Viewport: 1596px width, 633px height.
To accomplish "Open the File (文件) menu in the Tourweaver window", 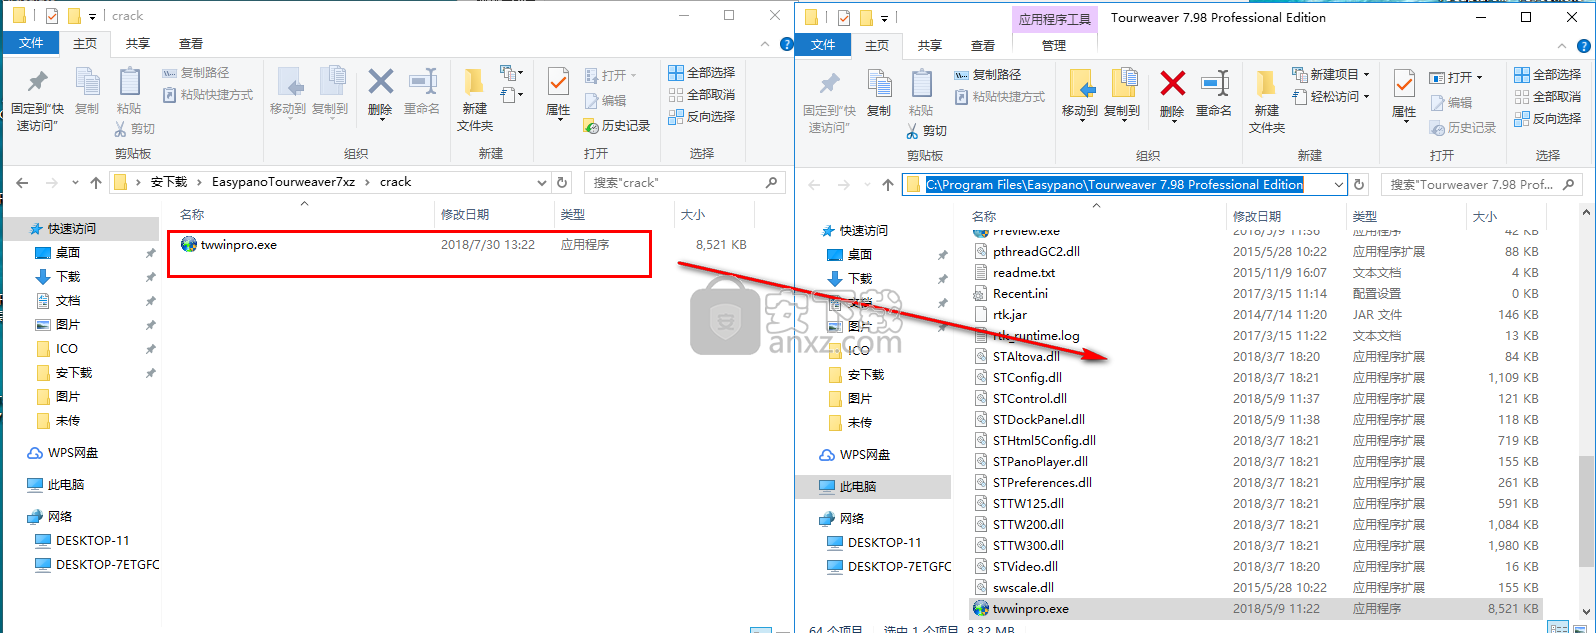I will pyautogui.click(x=823, y=45).
